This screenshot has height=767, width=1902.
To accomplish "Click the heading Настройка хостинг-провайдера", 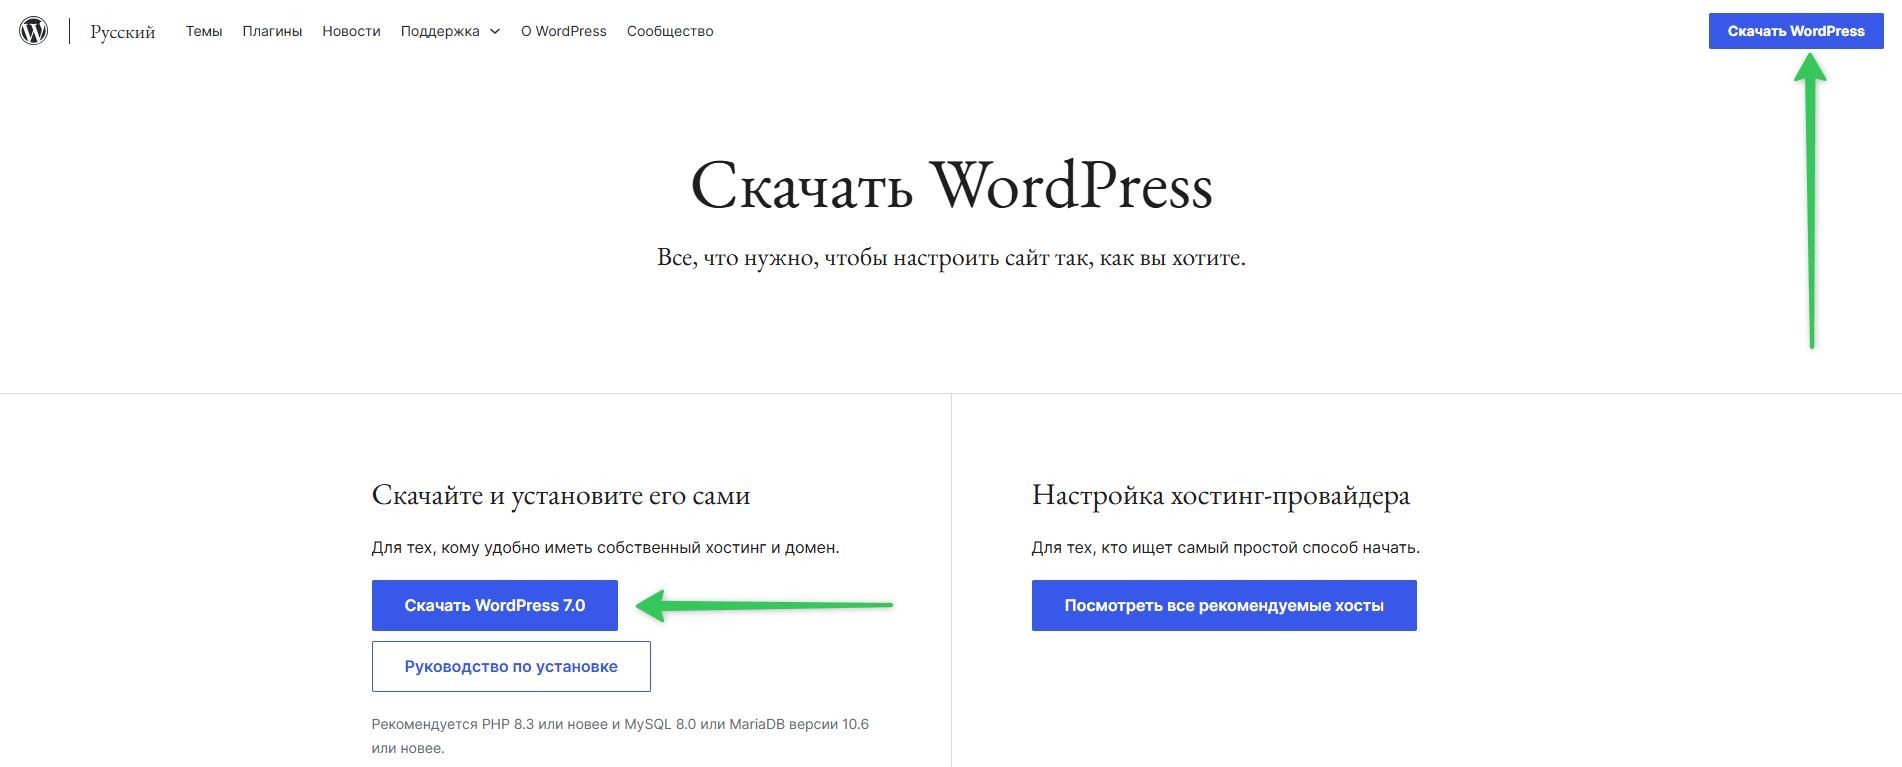I will (1221, 495).
